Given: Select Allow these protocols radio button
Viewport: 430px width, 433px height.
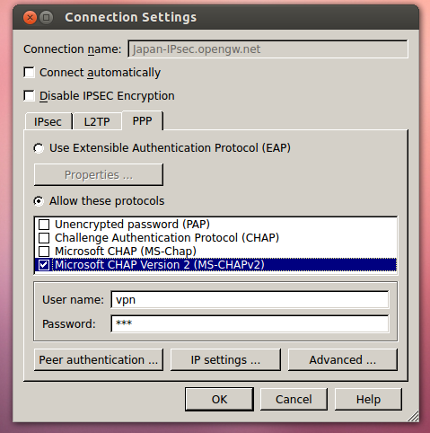Looking at the screenshot, I should [39, 201].
